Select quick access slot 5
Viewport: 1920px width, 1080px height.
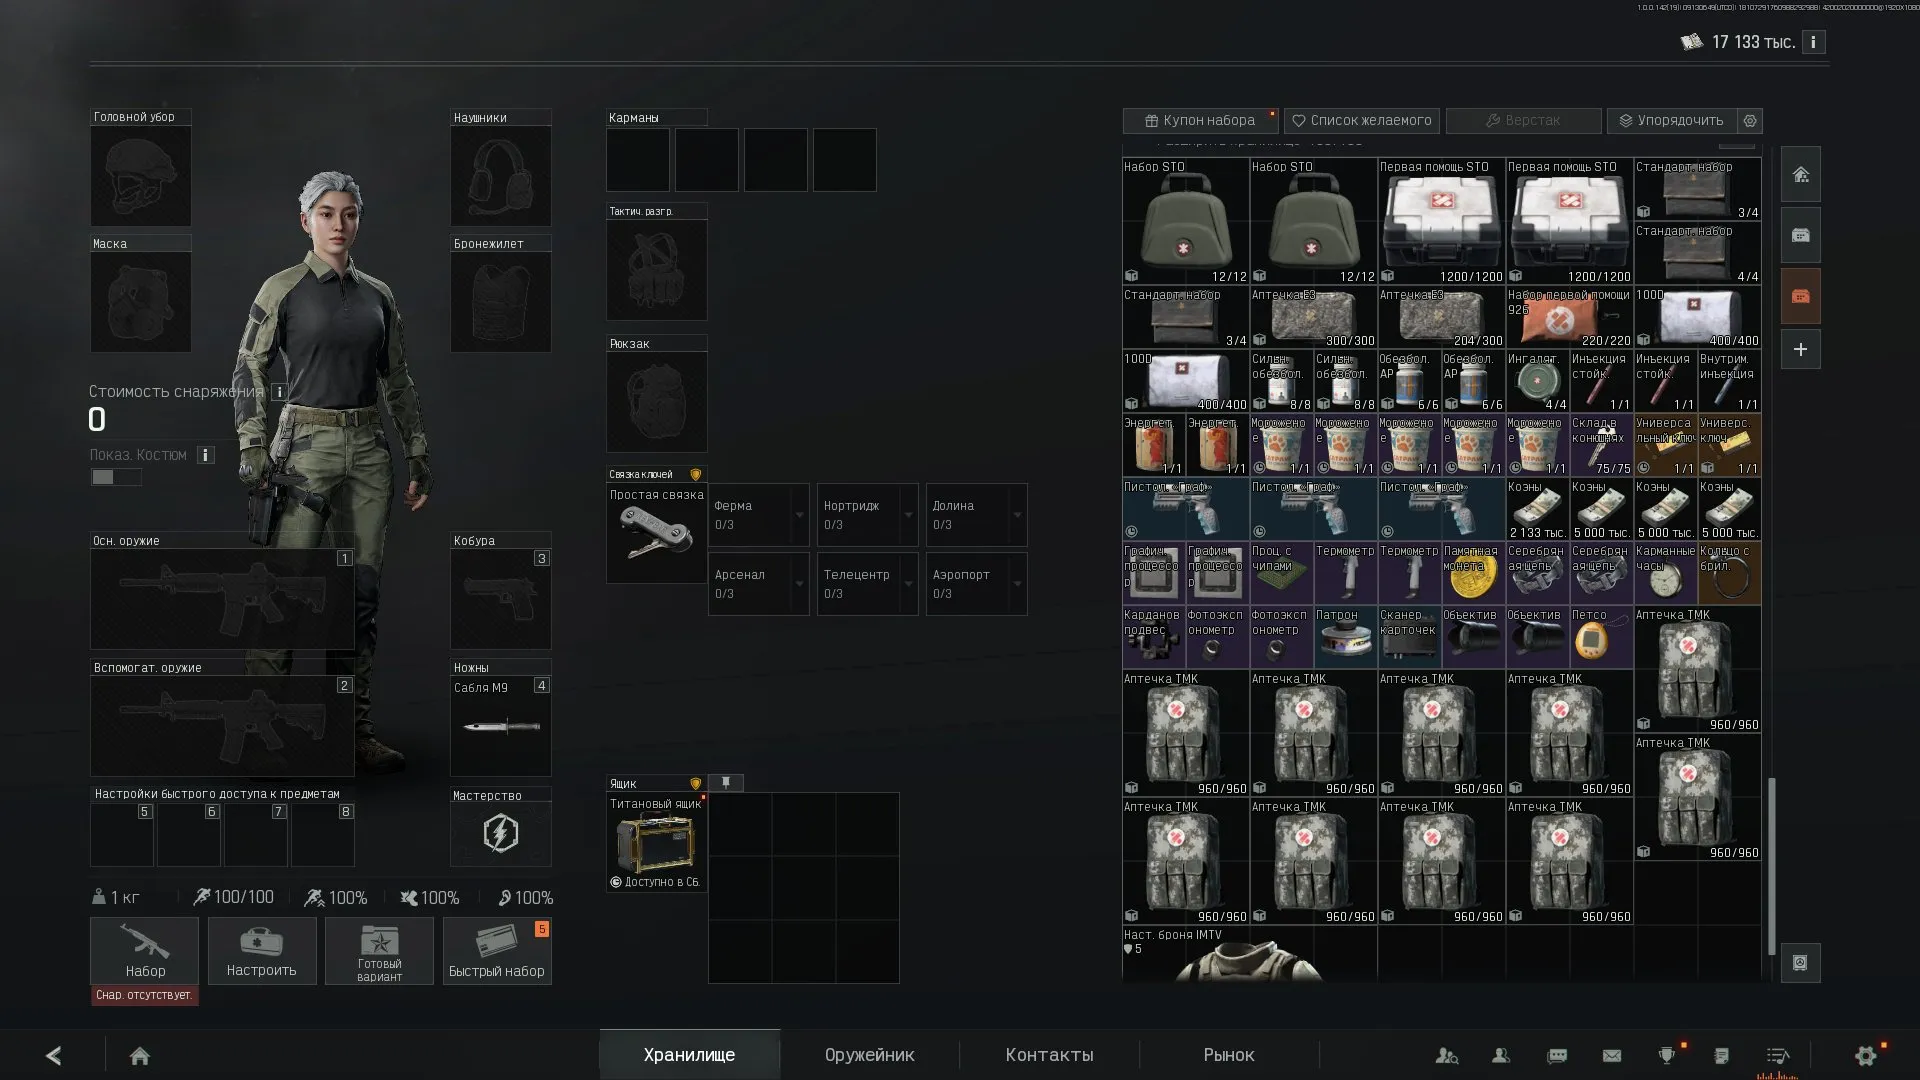tap(122, 834)
